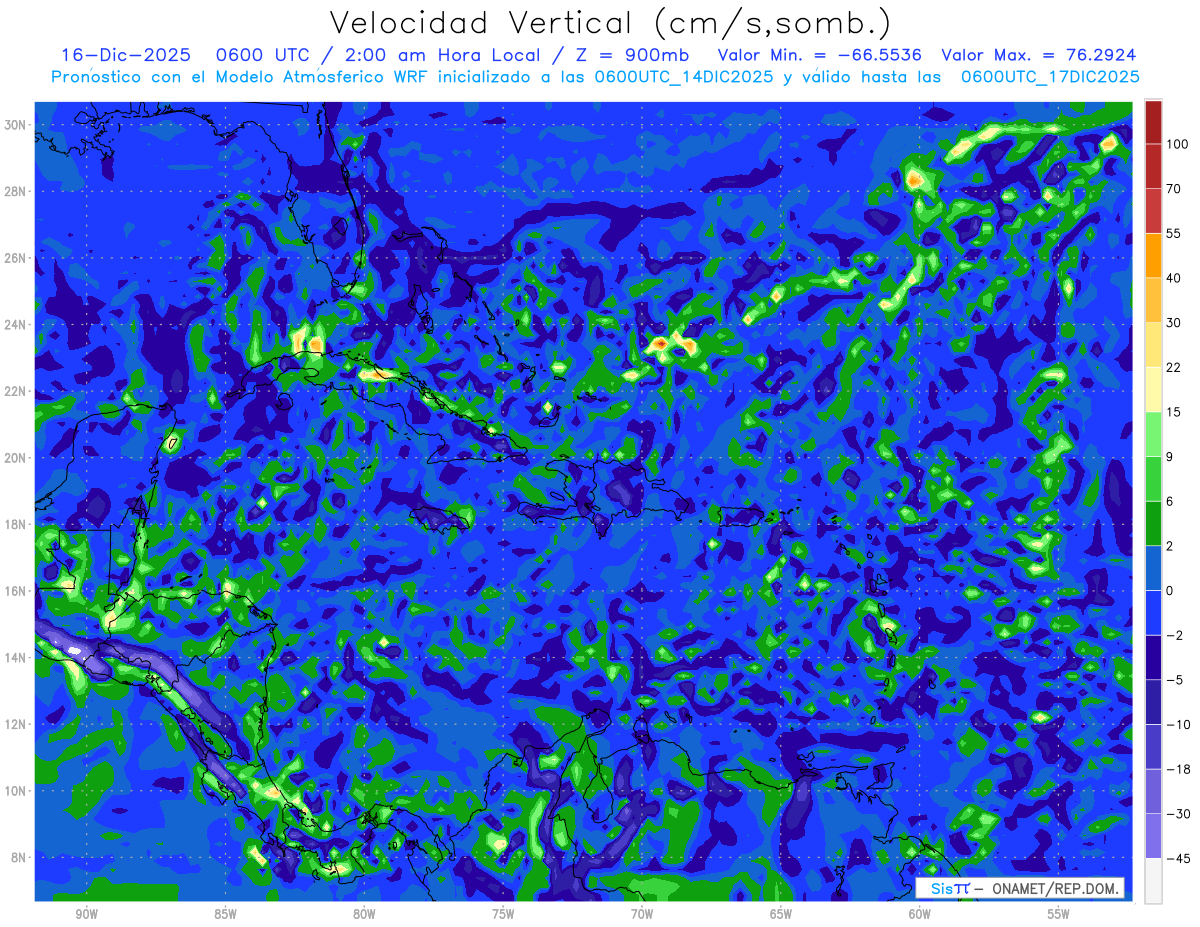Click the "65W" longitude label
Screen dimensions: 1200x927
click(x=781, y=914)
